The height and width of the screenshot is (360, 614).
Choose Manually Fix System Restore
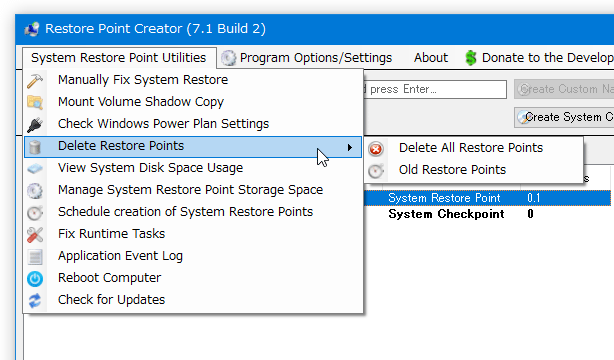[193, 80]
